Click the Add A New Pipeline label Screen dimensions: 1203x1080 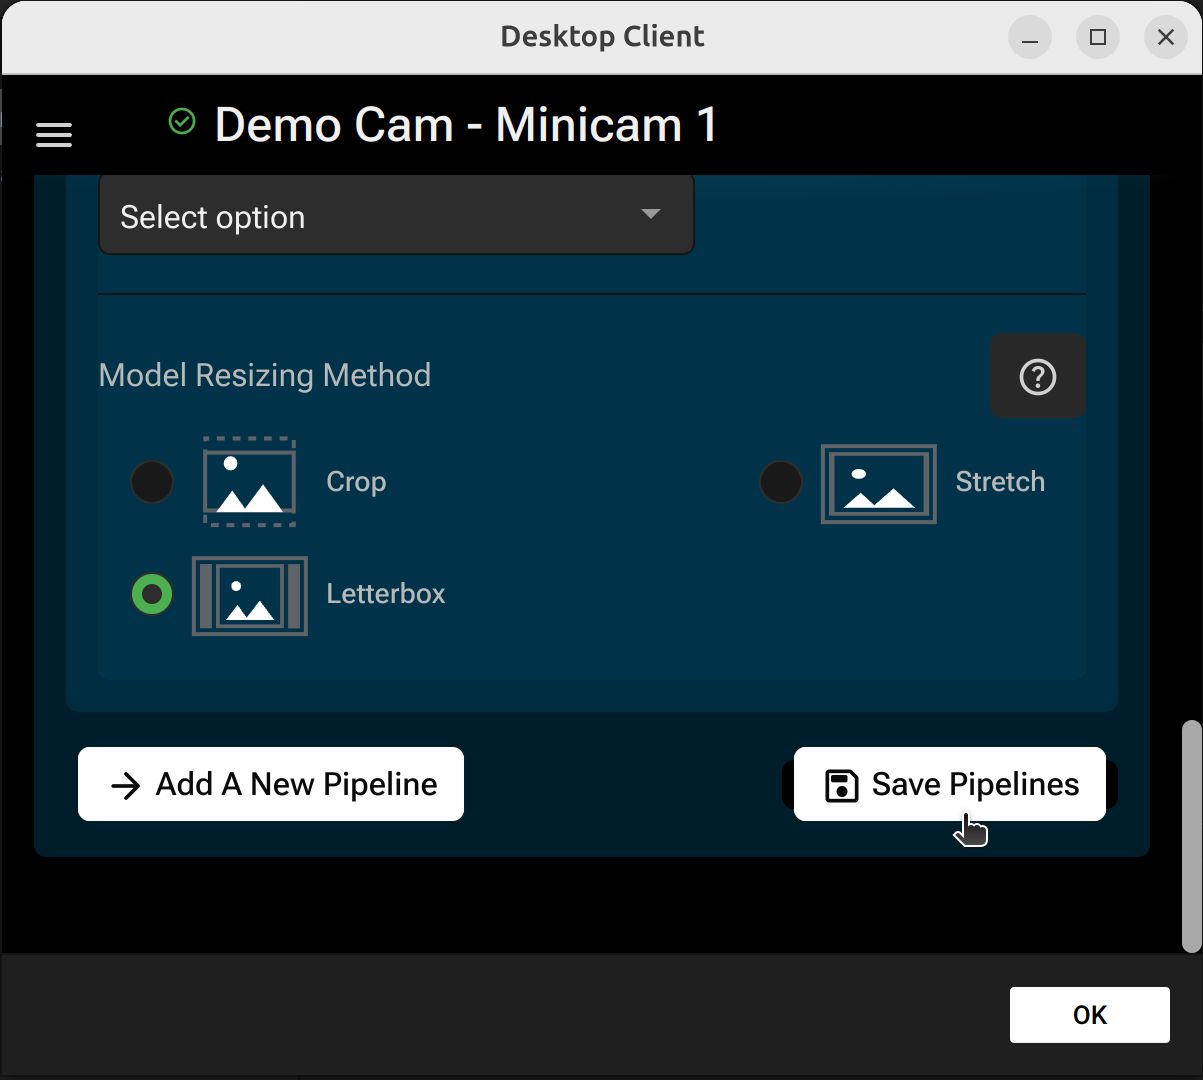tap(296, 785)
